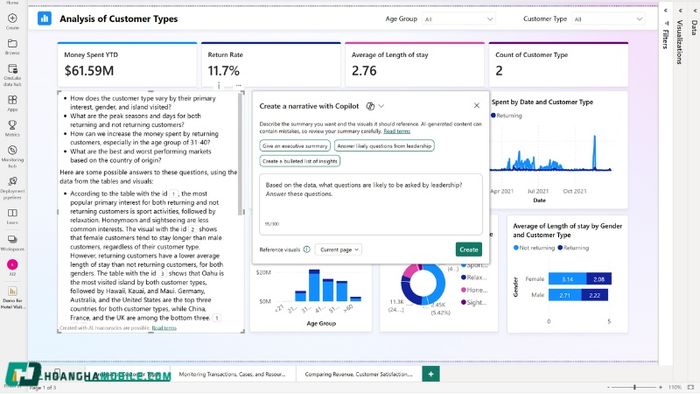
Task: Click footnote reference 3 in the narrative
Action: 162,273
